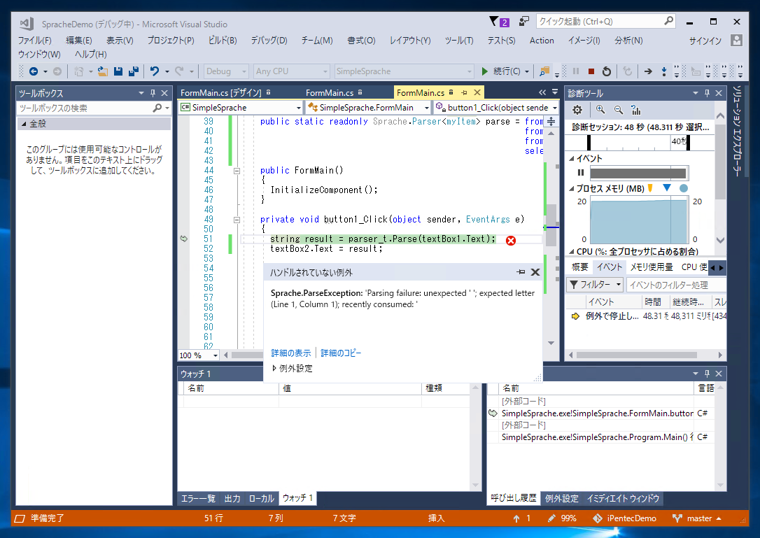Click the pencil changes indicator 99%

pos(562,519)
